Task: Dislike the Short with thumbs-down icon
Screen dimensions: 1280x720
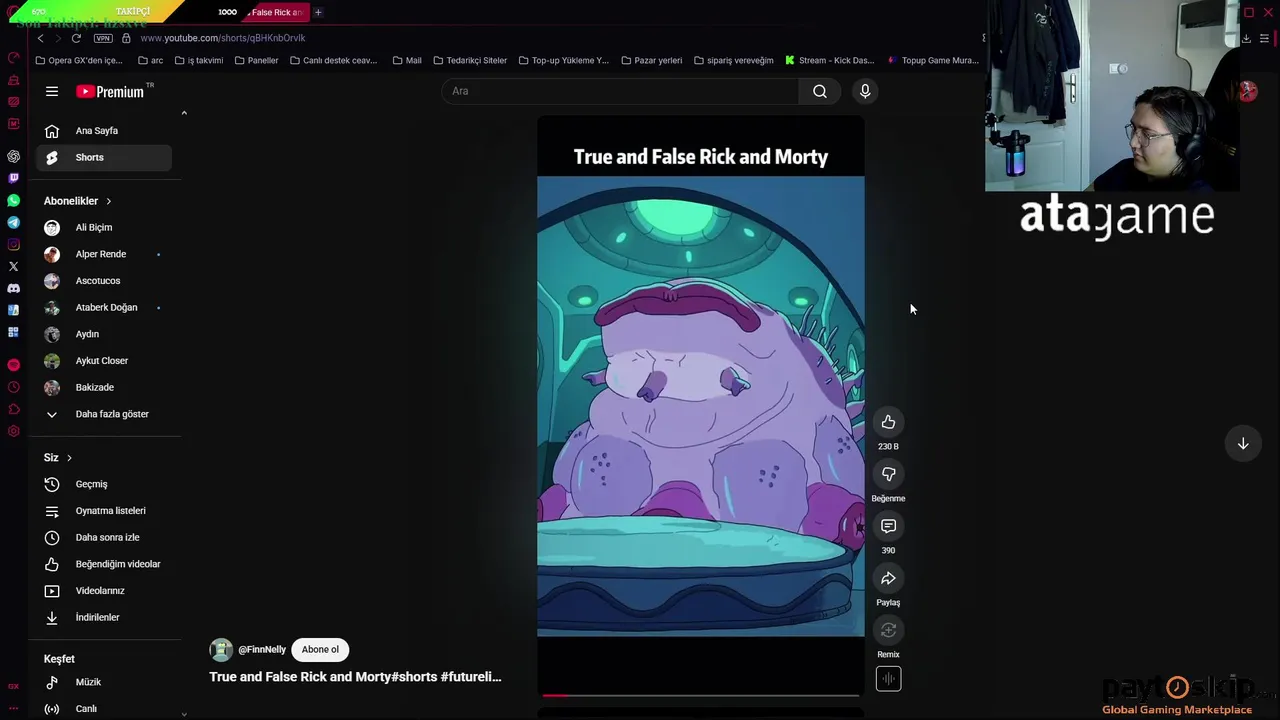Action: (888, 474)
